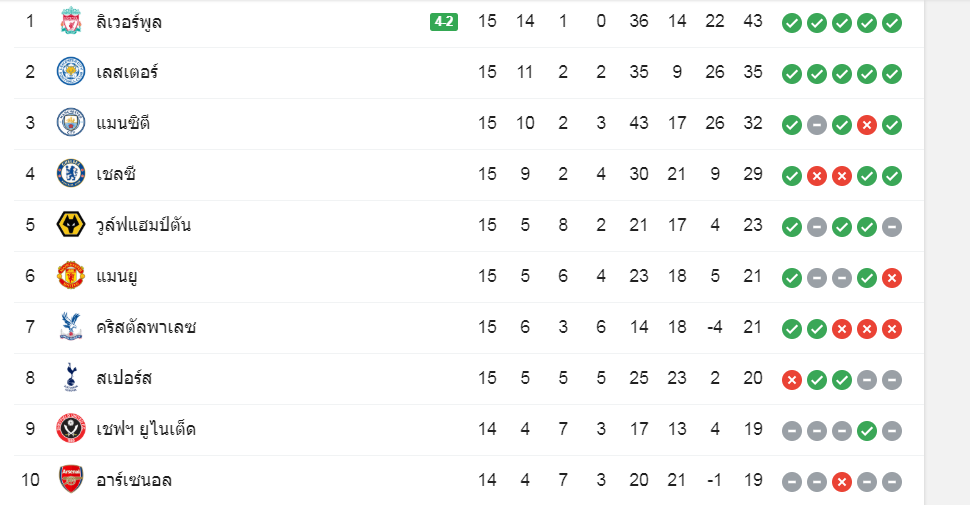This screenshot has width=970, height=505.
Task: Open the วูล์ฟแฮมป์ตัน team link
Action: (x=143, y=225)
